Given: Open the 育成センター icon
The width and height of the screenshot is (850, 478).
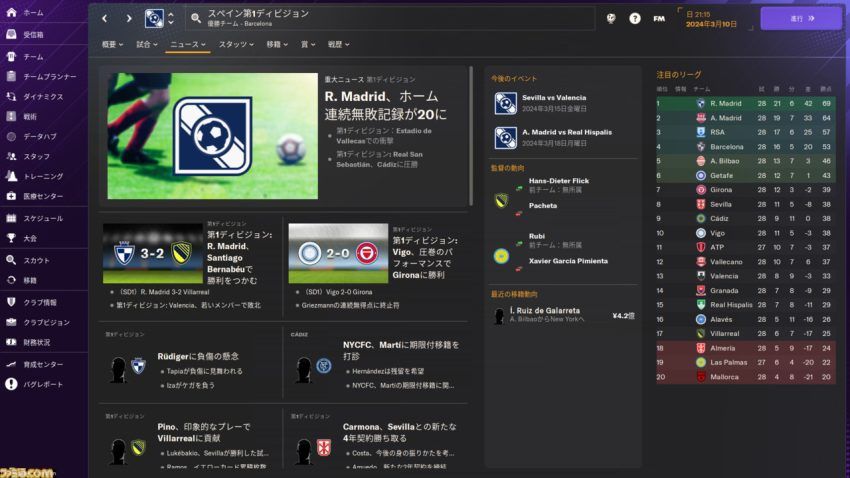Looking at the screenshot, I should pyautogui.click(x=11, y=364).
